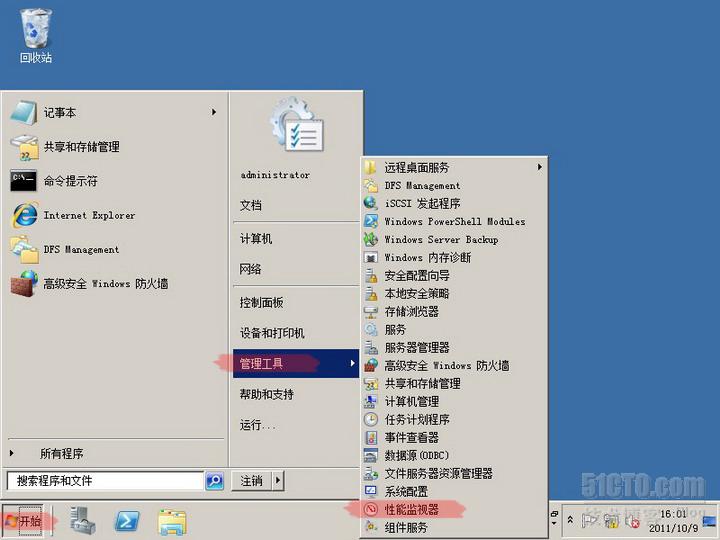The image size is (720, 540).
Task: Click the 服务器管理器 icon in submenu
Action: coord(371,348)
